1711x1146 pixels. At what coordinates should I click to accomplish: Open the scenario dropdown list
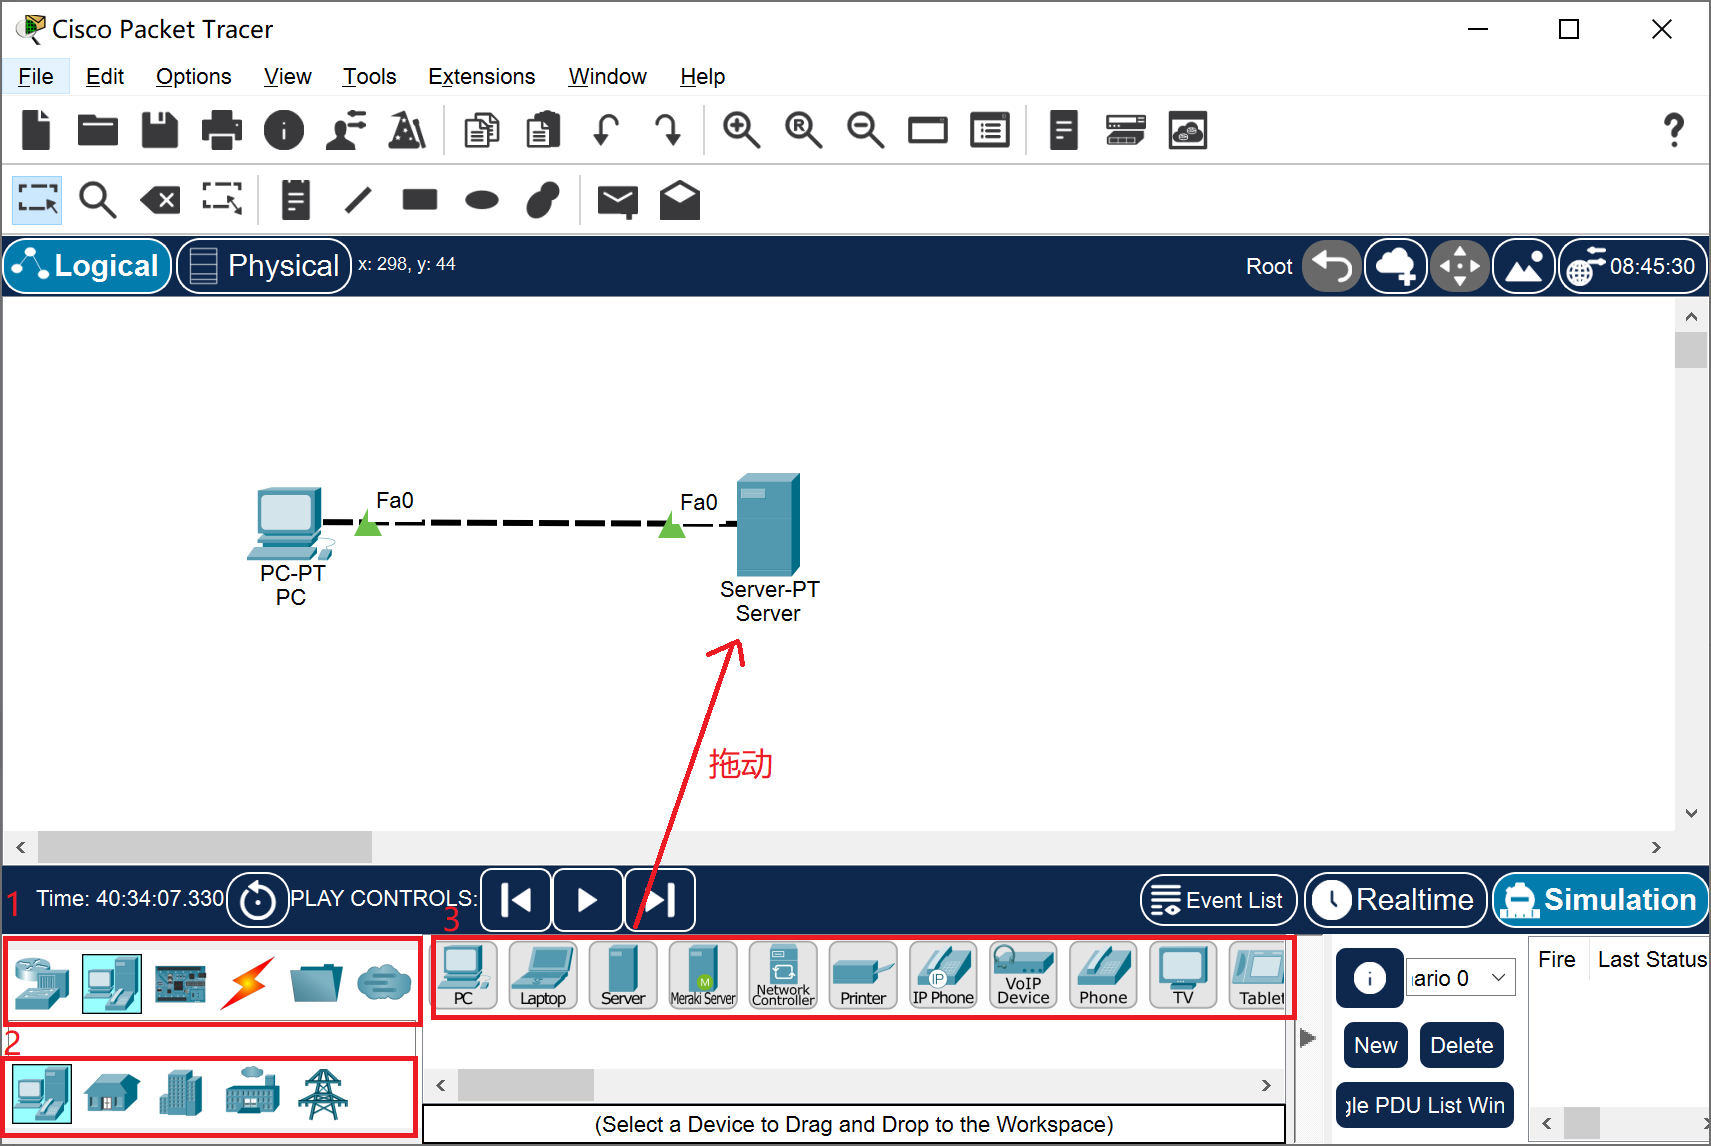click(x=1461, y=978)
